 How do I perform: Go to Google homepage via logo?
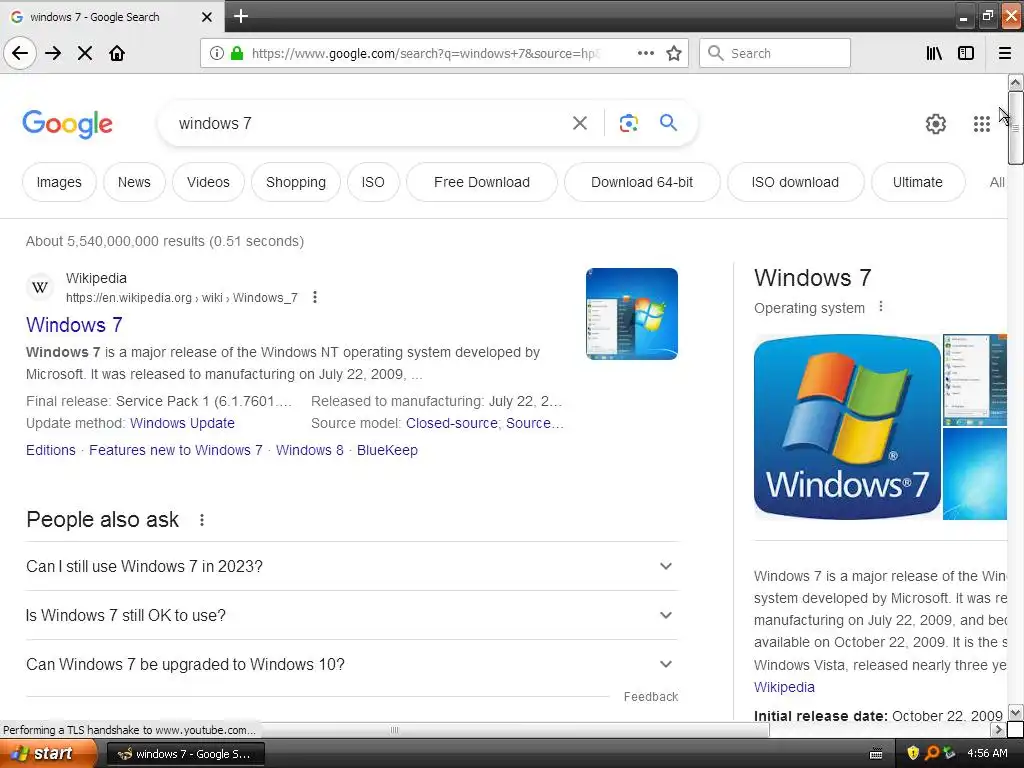(x=67, y=123)
